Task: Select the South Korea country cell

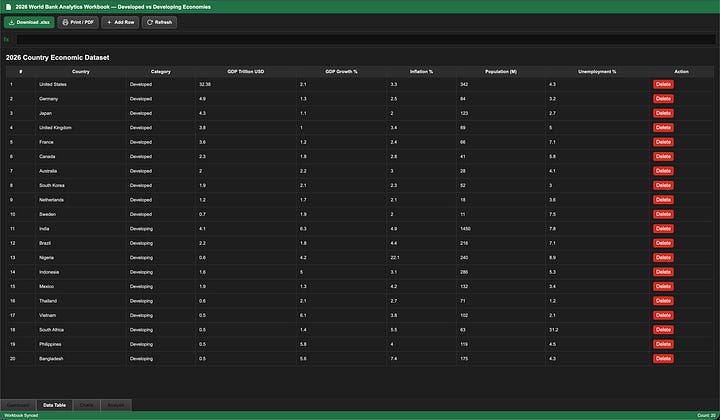Action: coord(81,185)
